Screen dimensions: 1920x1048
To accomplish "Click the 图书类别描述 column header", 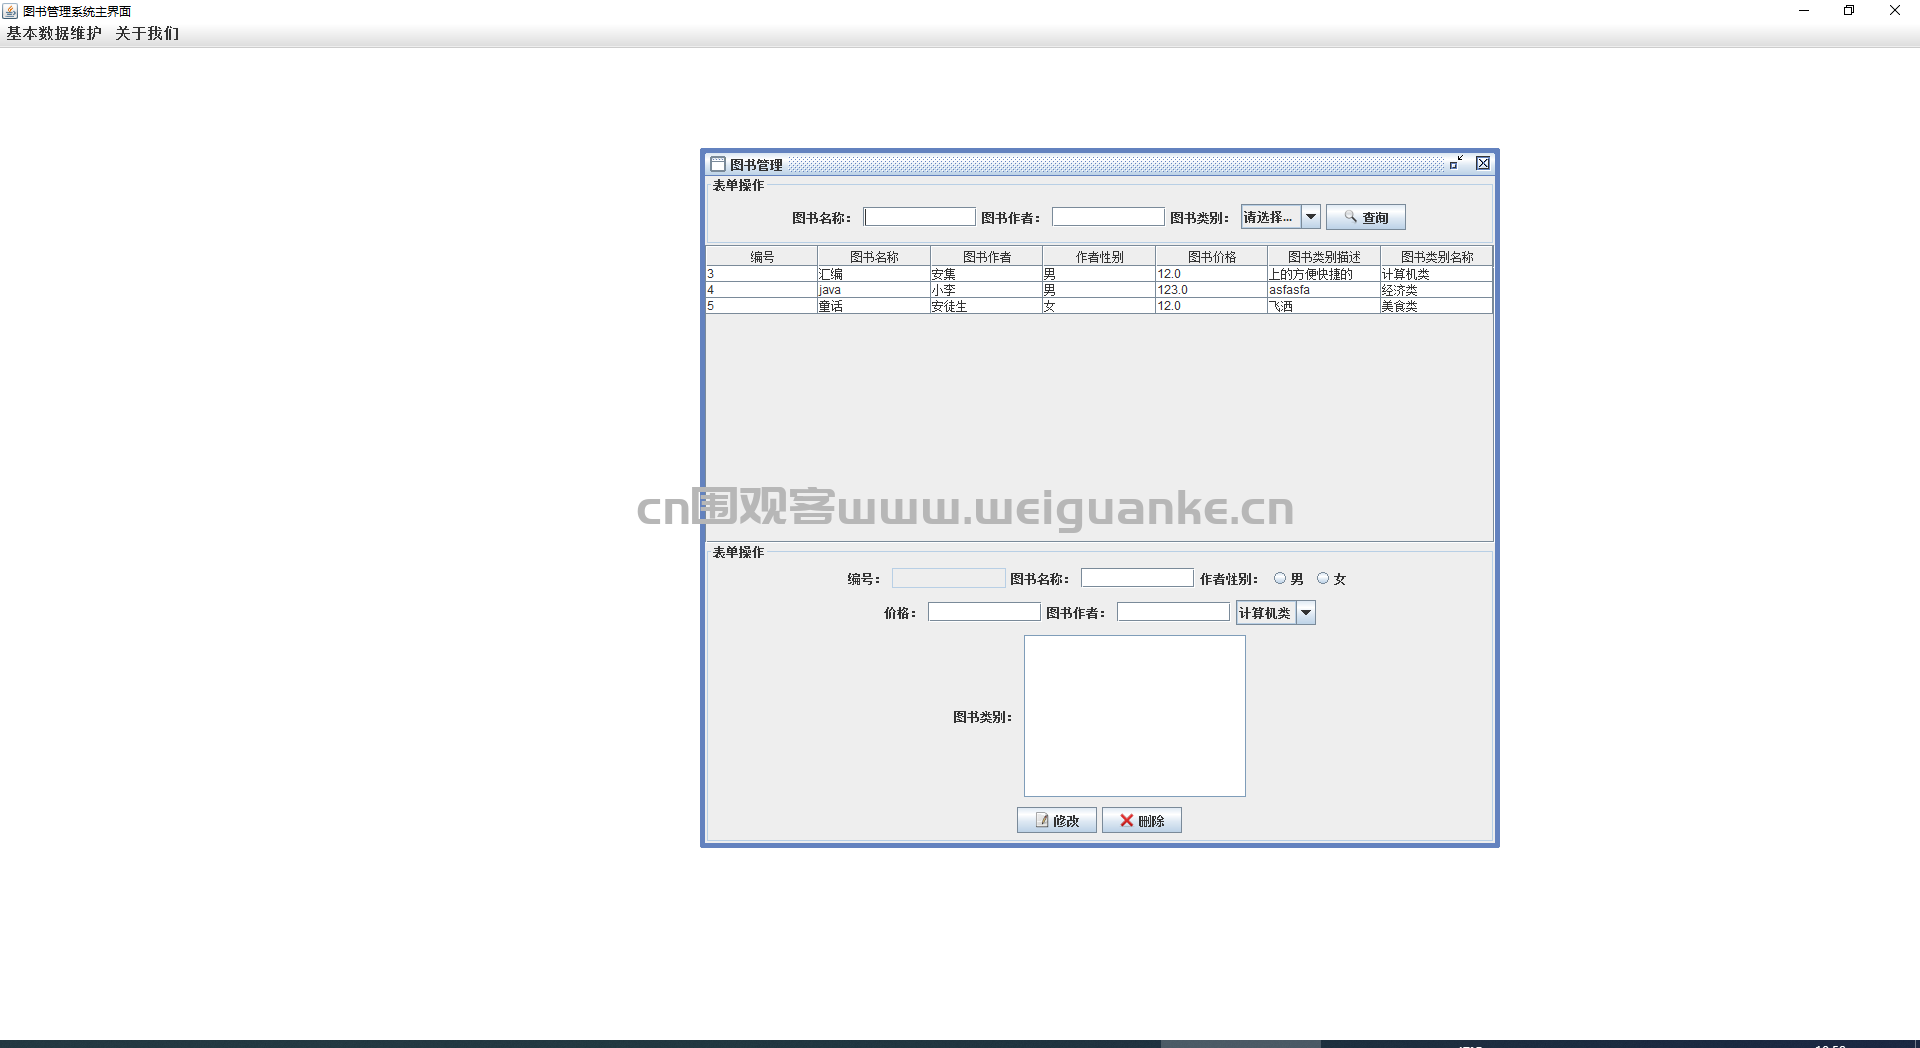I will coord(1324,256).
